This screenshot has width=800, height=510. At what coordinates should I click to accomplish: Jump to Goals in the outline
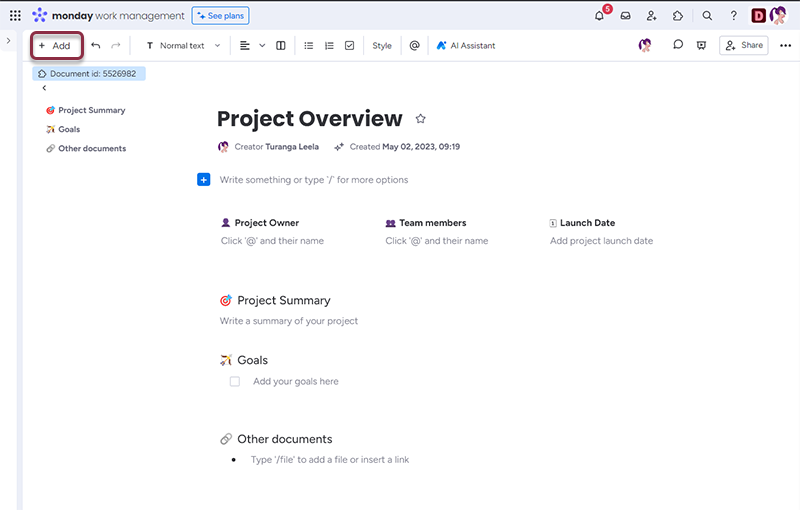(x=69, y=129)
